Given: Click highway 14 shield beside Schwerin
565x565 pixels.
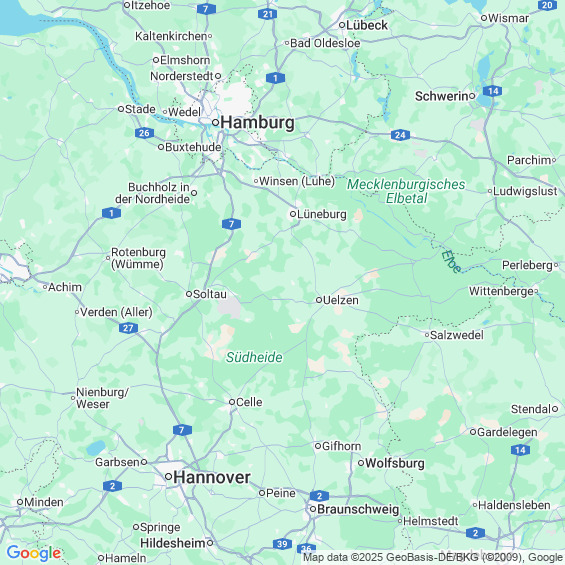Looking at the screenshot, I should point(493,91).
